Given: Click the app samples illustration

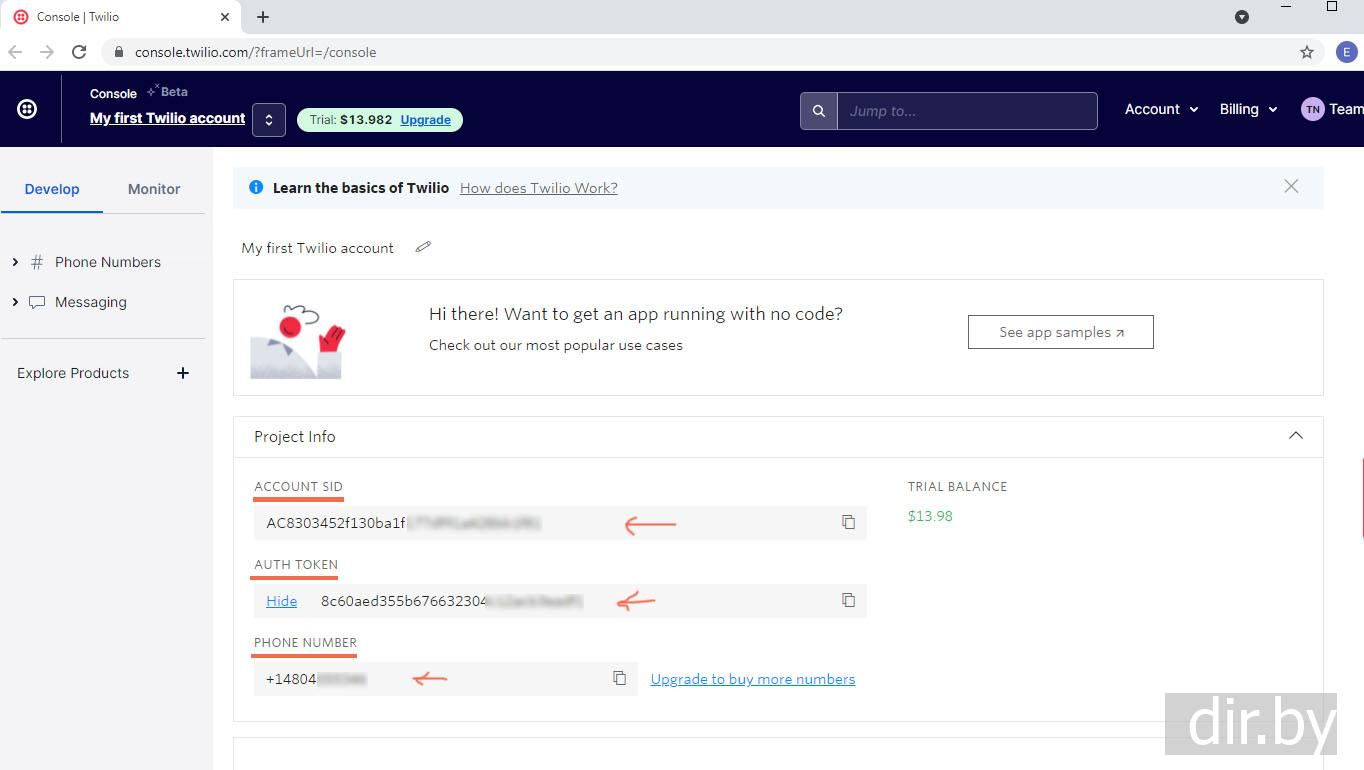Looking at the screenshot, I should [x=298, y=341].
